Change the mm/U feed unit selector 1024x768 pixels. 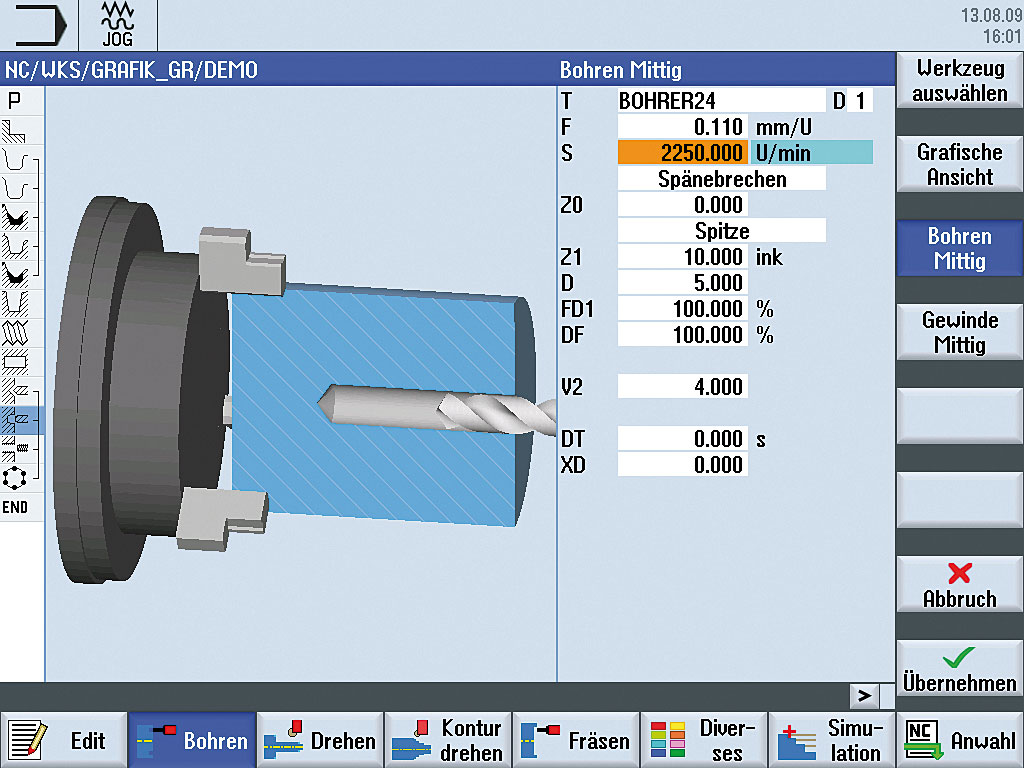click(783, 127)
